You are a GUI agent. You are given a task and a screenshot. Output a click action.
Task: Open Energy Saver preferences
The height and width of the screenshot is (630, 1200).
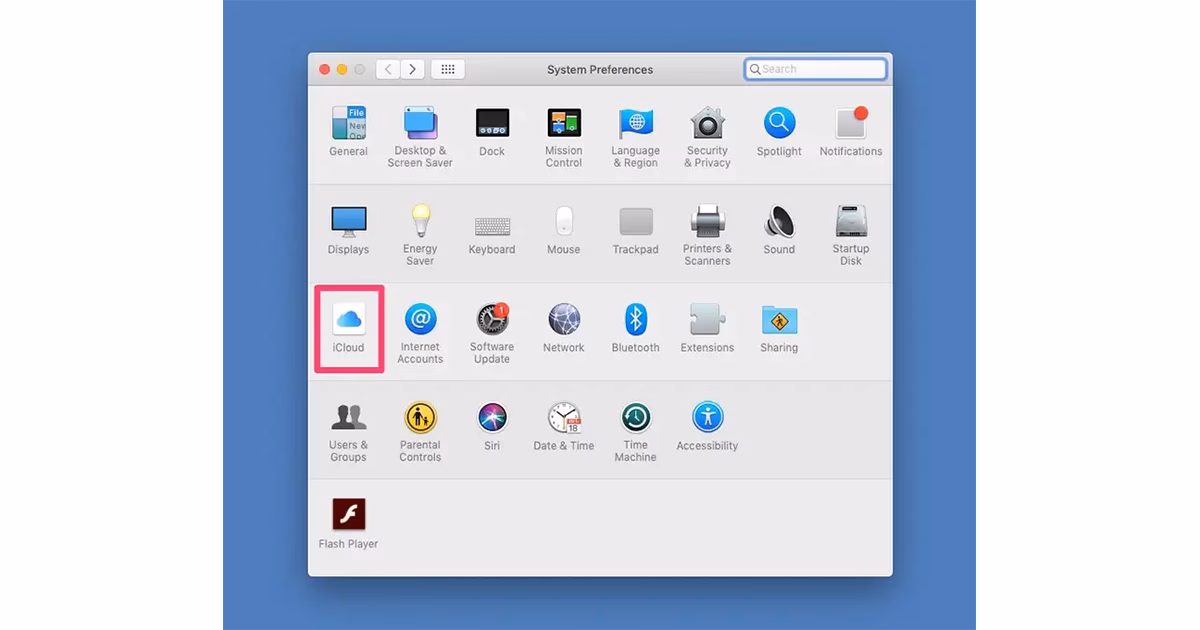[420, 235]
